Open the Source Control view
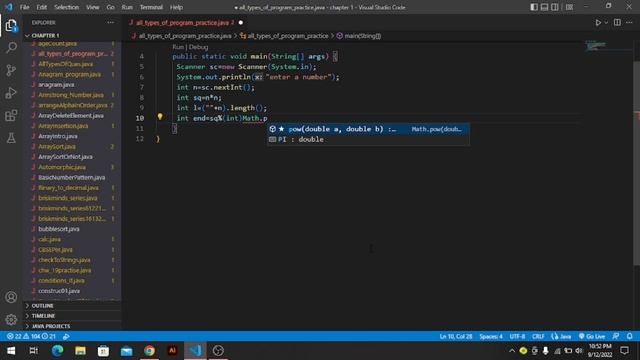This screenshot has height=360, width=640. coord(11,70)
